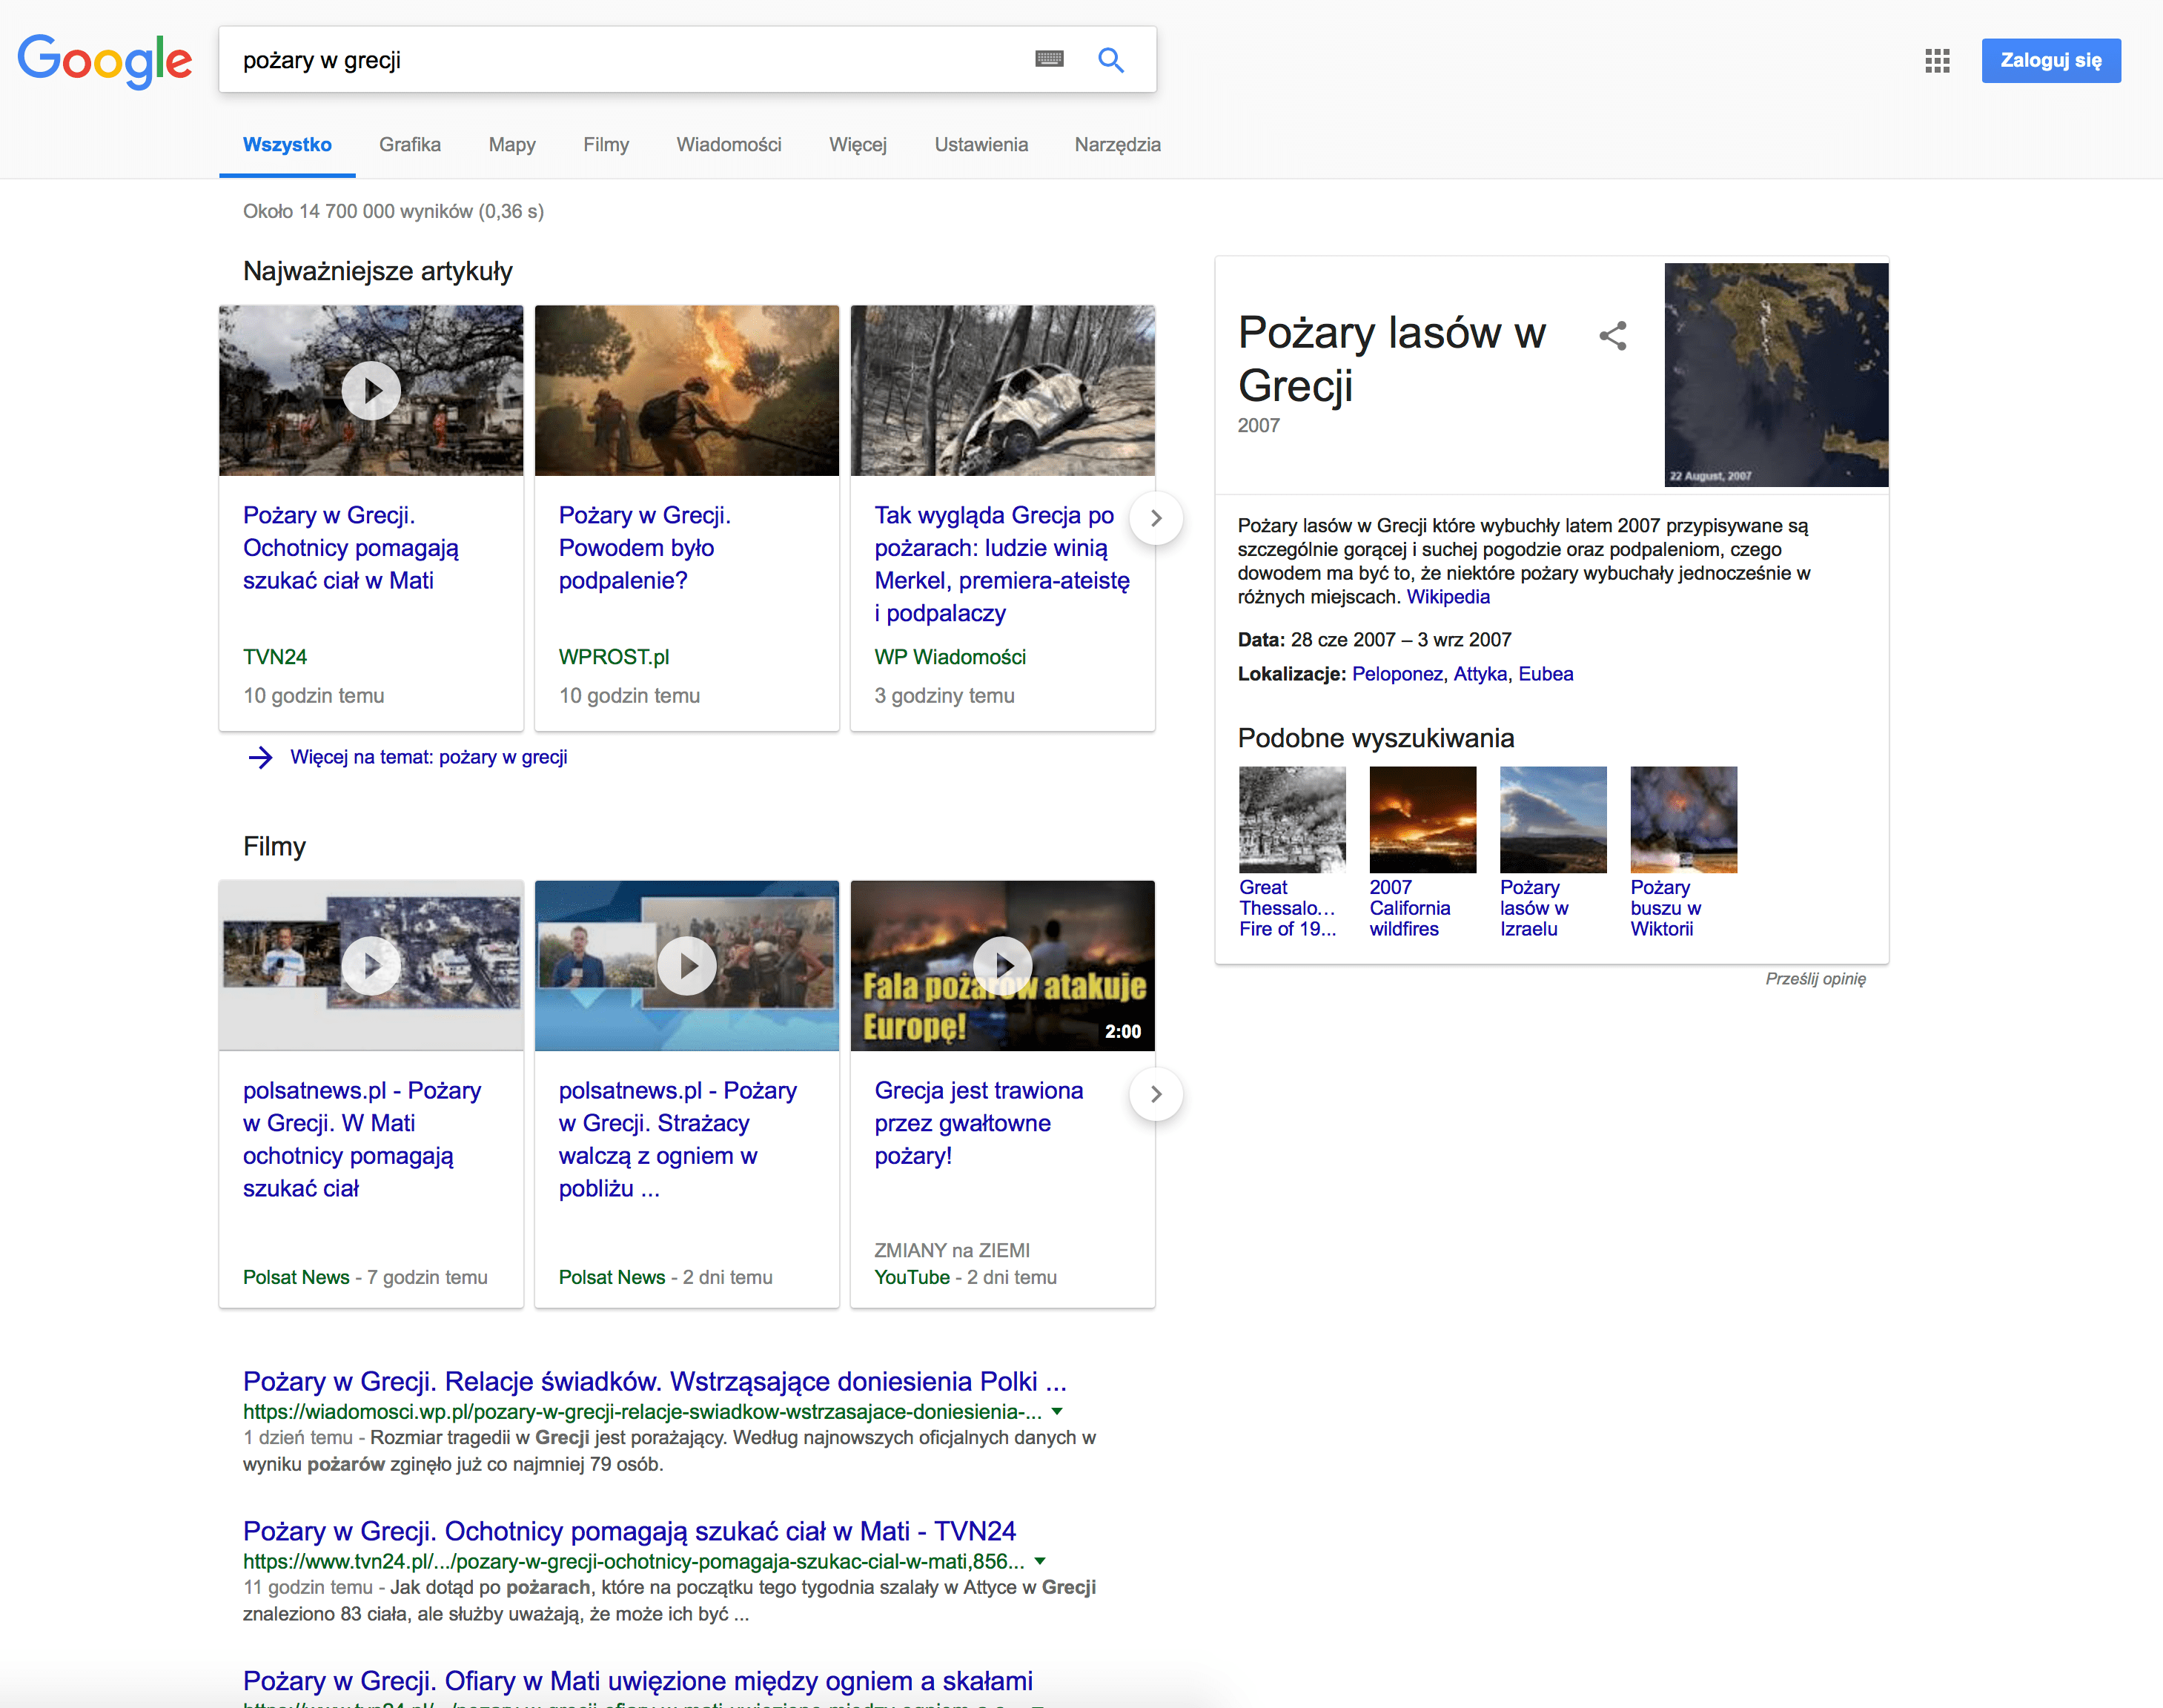This screenshot has height=1708, width=2163.
Task: Click 'Prześlij opinię' feedback link
Action: (x=1815, y=979)
